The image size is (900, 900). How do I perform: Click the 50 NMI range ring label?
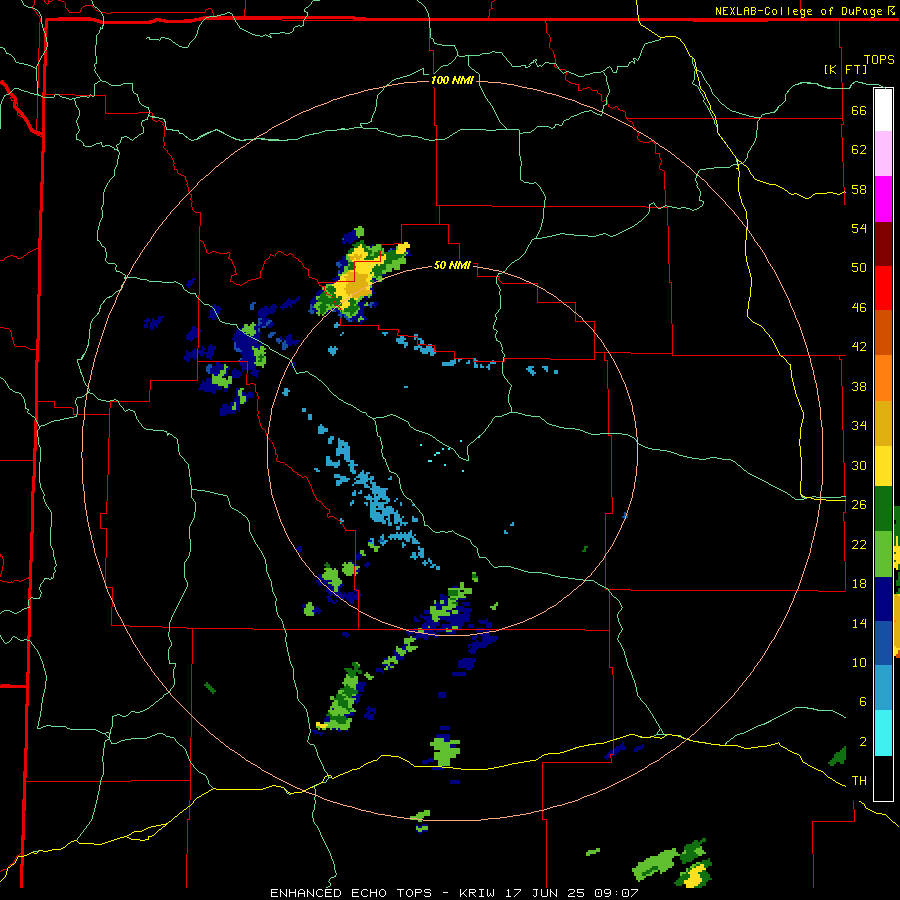[452, 265]
